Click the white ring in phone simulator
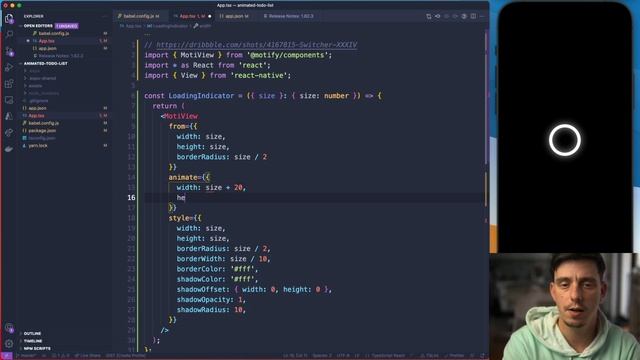Viewport: 640px width, 360px height. click(x=564, y=140)
